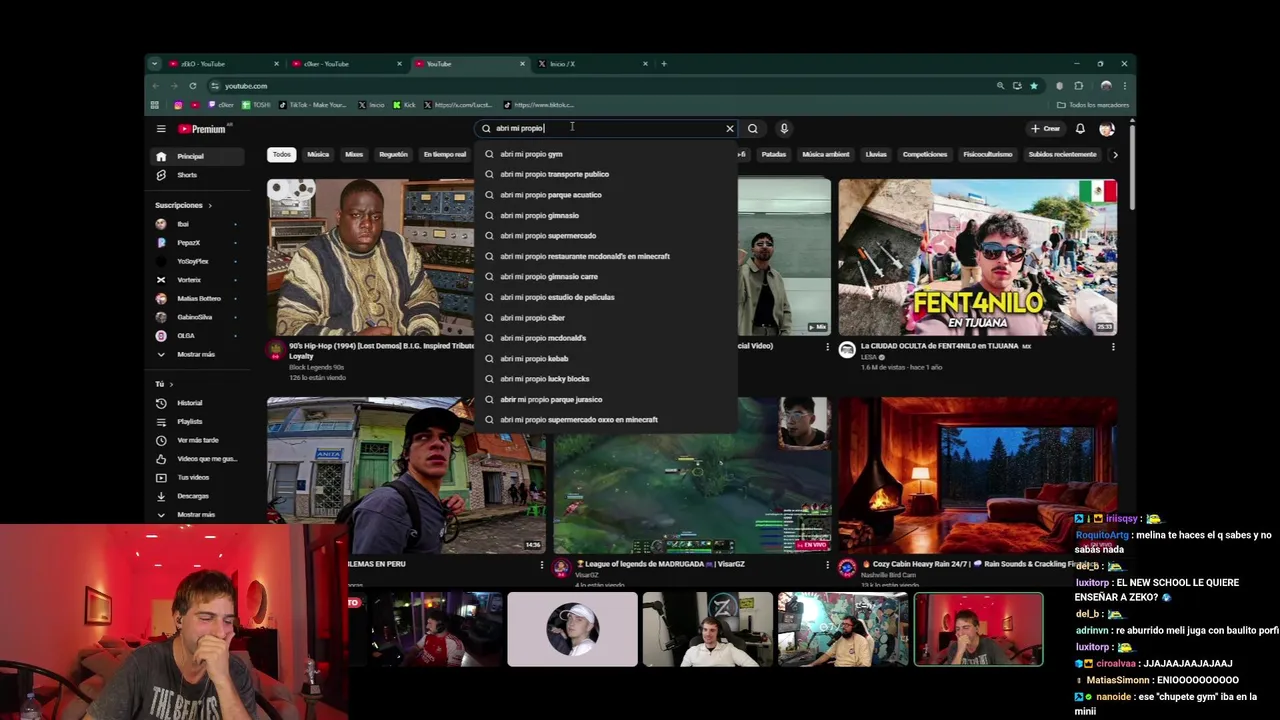
Task: Select the Reguetón filter chip
Action: [x=393, y=154]
